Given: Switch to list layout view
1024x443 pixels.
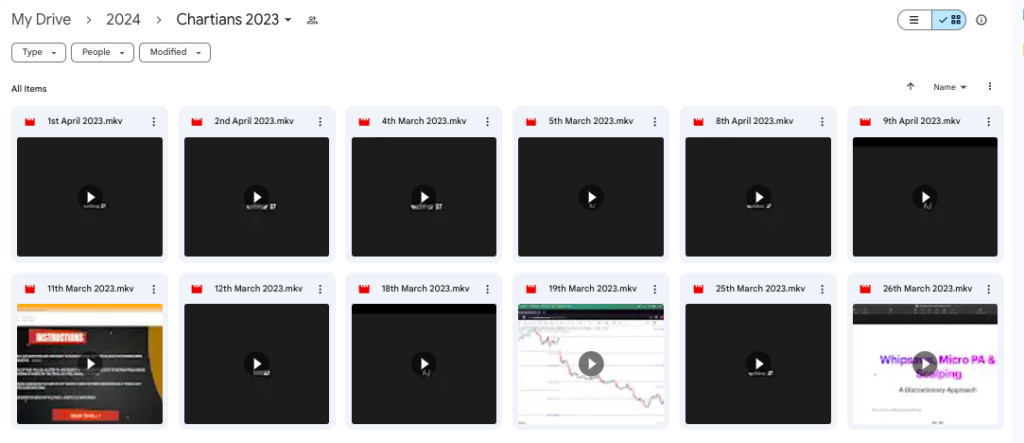Looking at the screenshot, I should 914,20.
